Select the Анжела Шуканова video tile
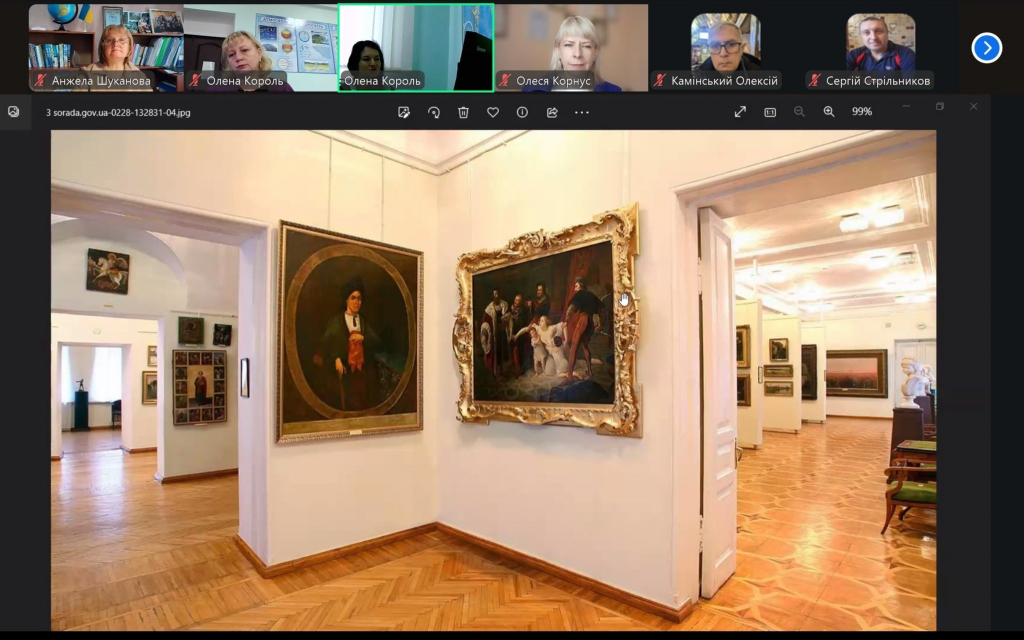 coord(105,45)
